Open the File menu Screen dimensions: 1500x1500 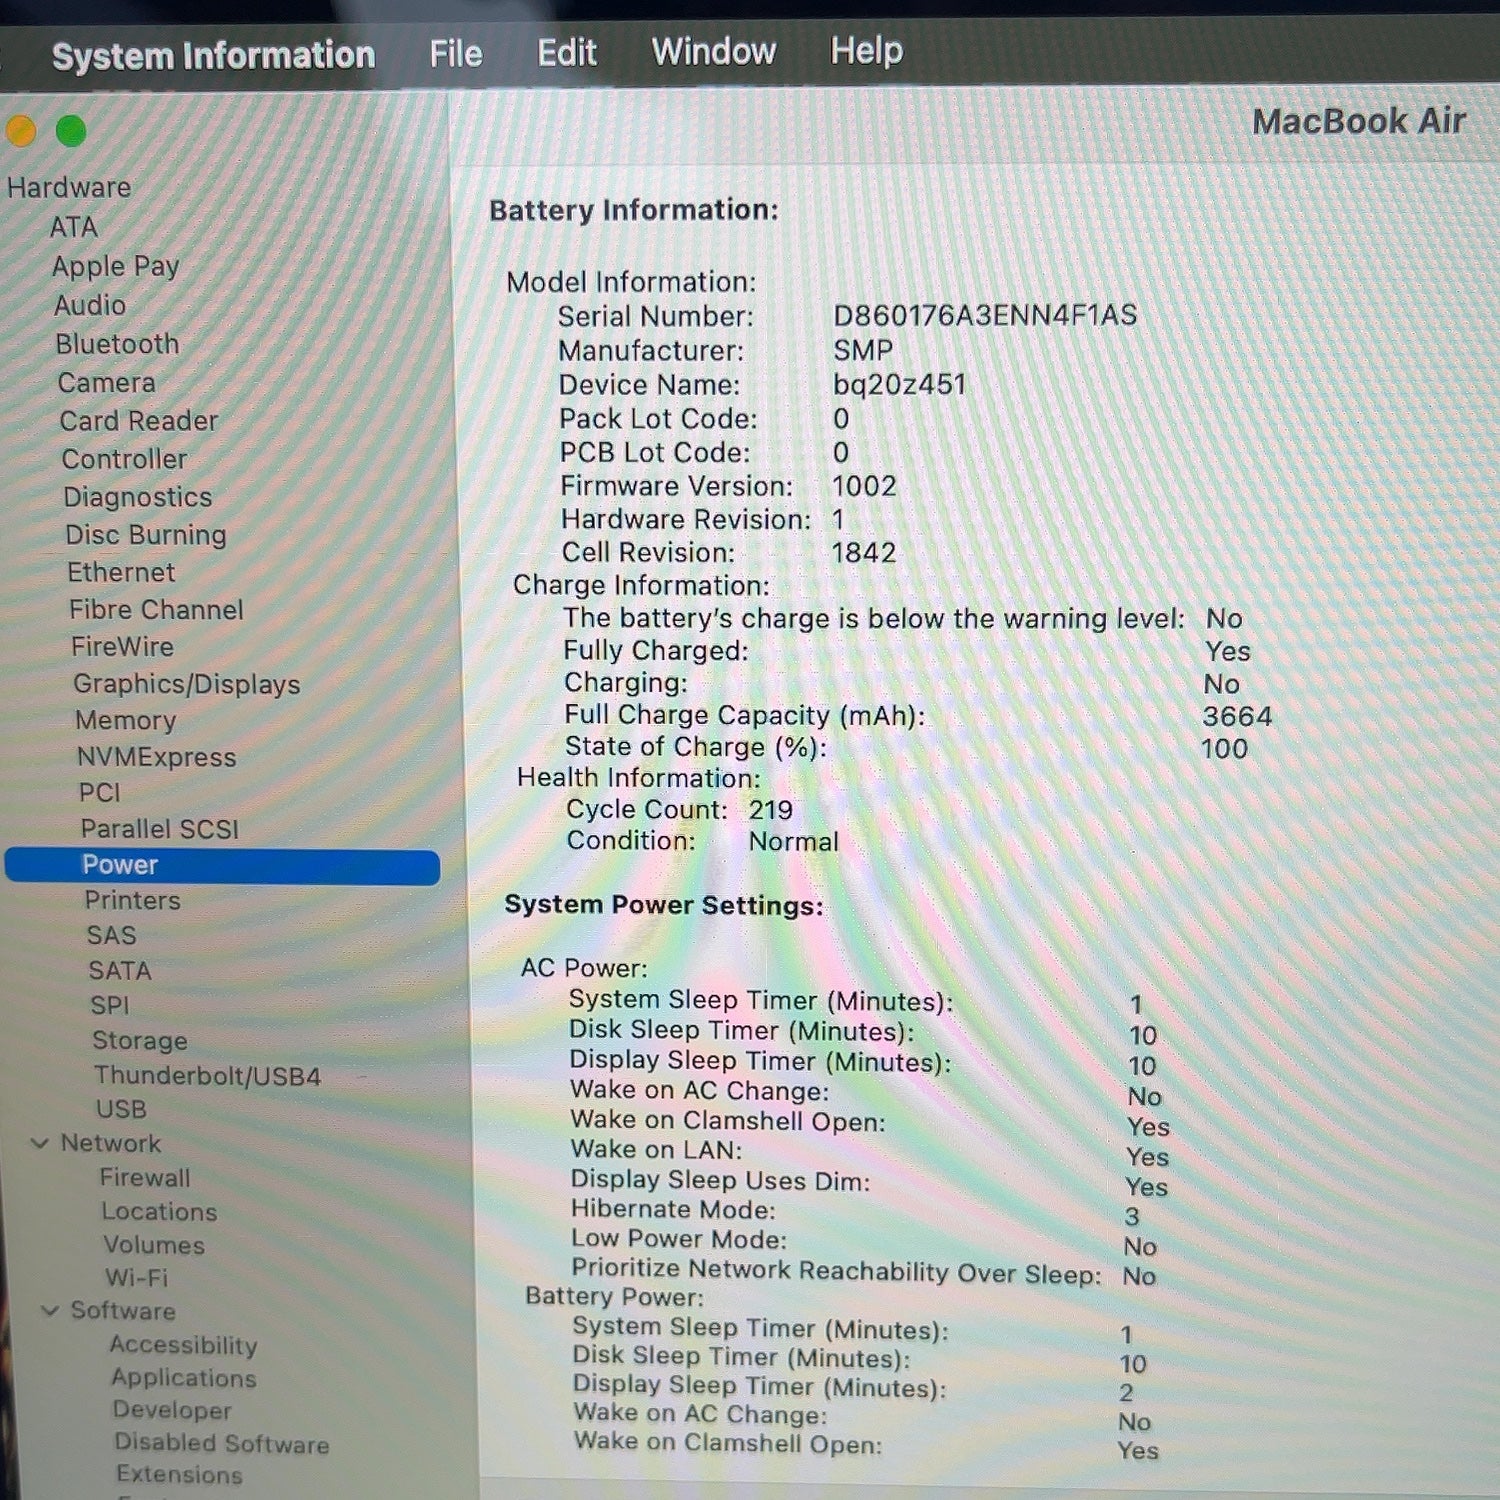[x=456, y=54]
